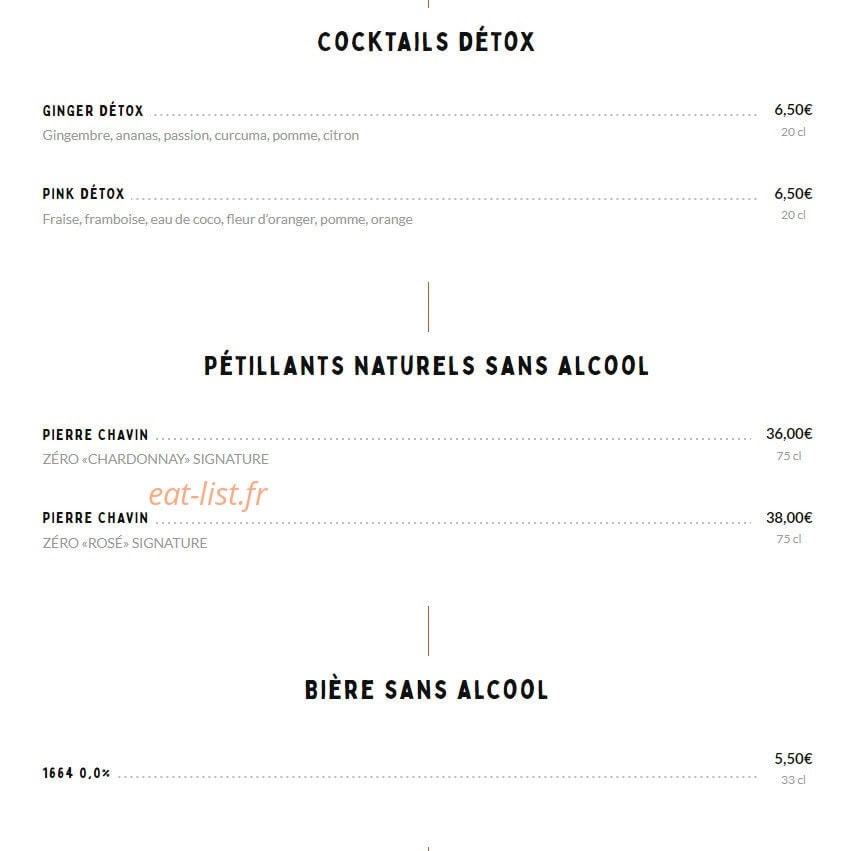Click Pétillants Naturels Sans Alcool heading
The height and width of the screenshot is (851, 855).
(x=426, y=366)
